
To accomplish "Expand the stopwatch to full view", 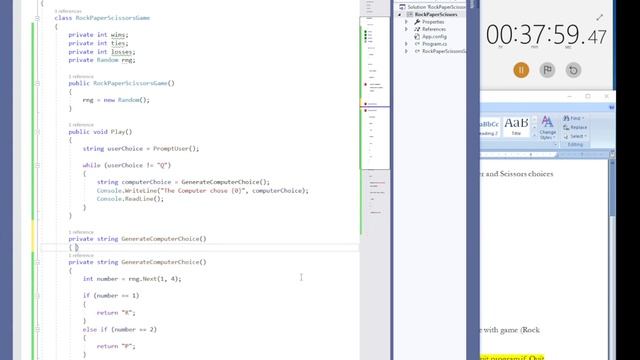I will [x=600, y=17].
